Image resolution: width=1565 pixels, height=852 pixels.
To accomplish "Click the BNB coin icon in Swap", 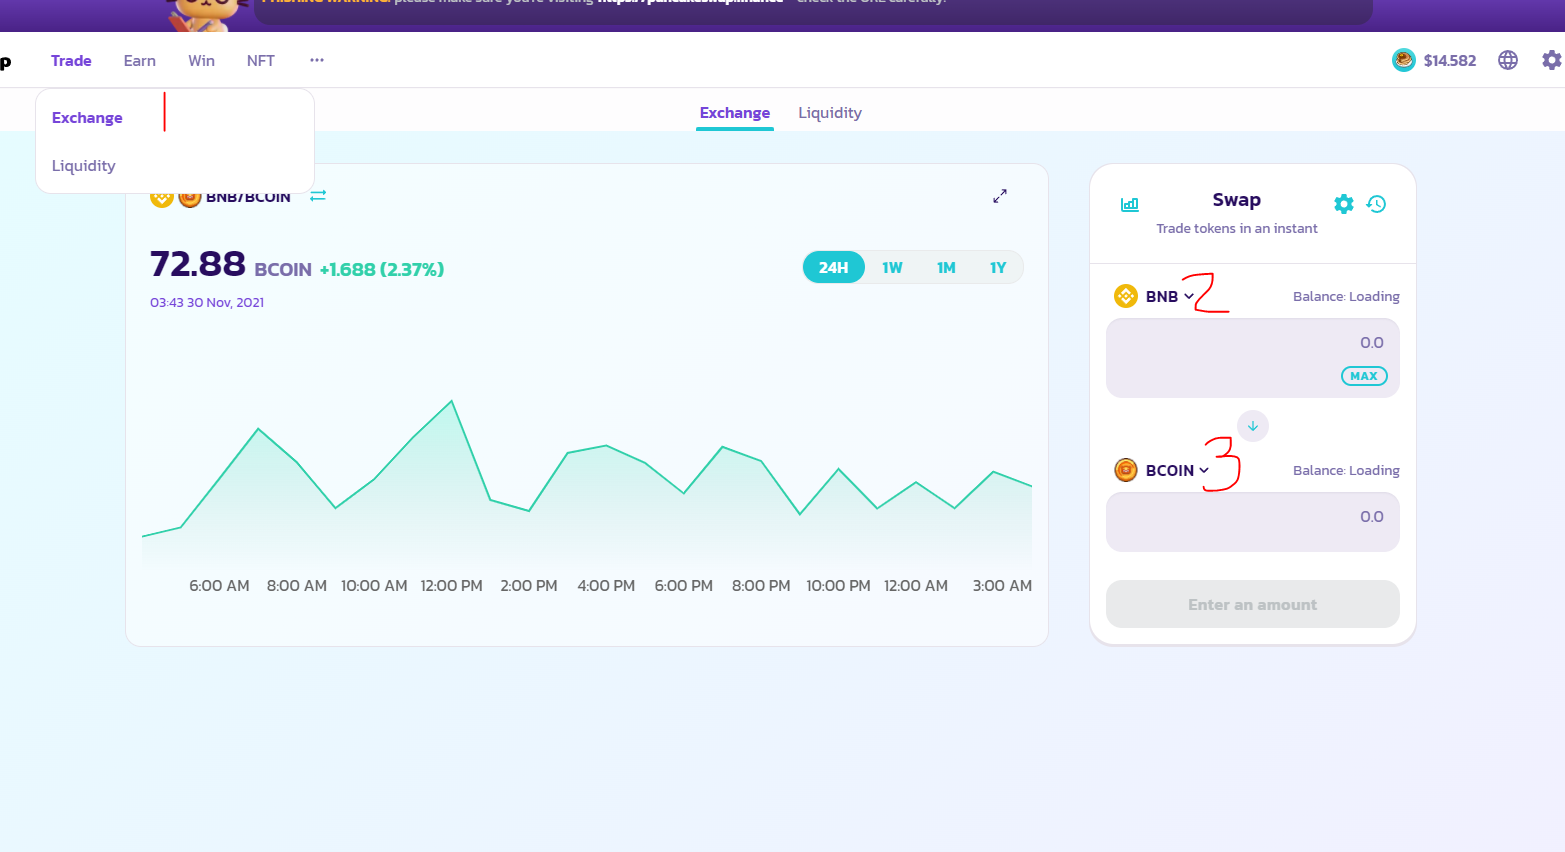I will [1126, 296].
